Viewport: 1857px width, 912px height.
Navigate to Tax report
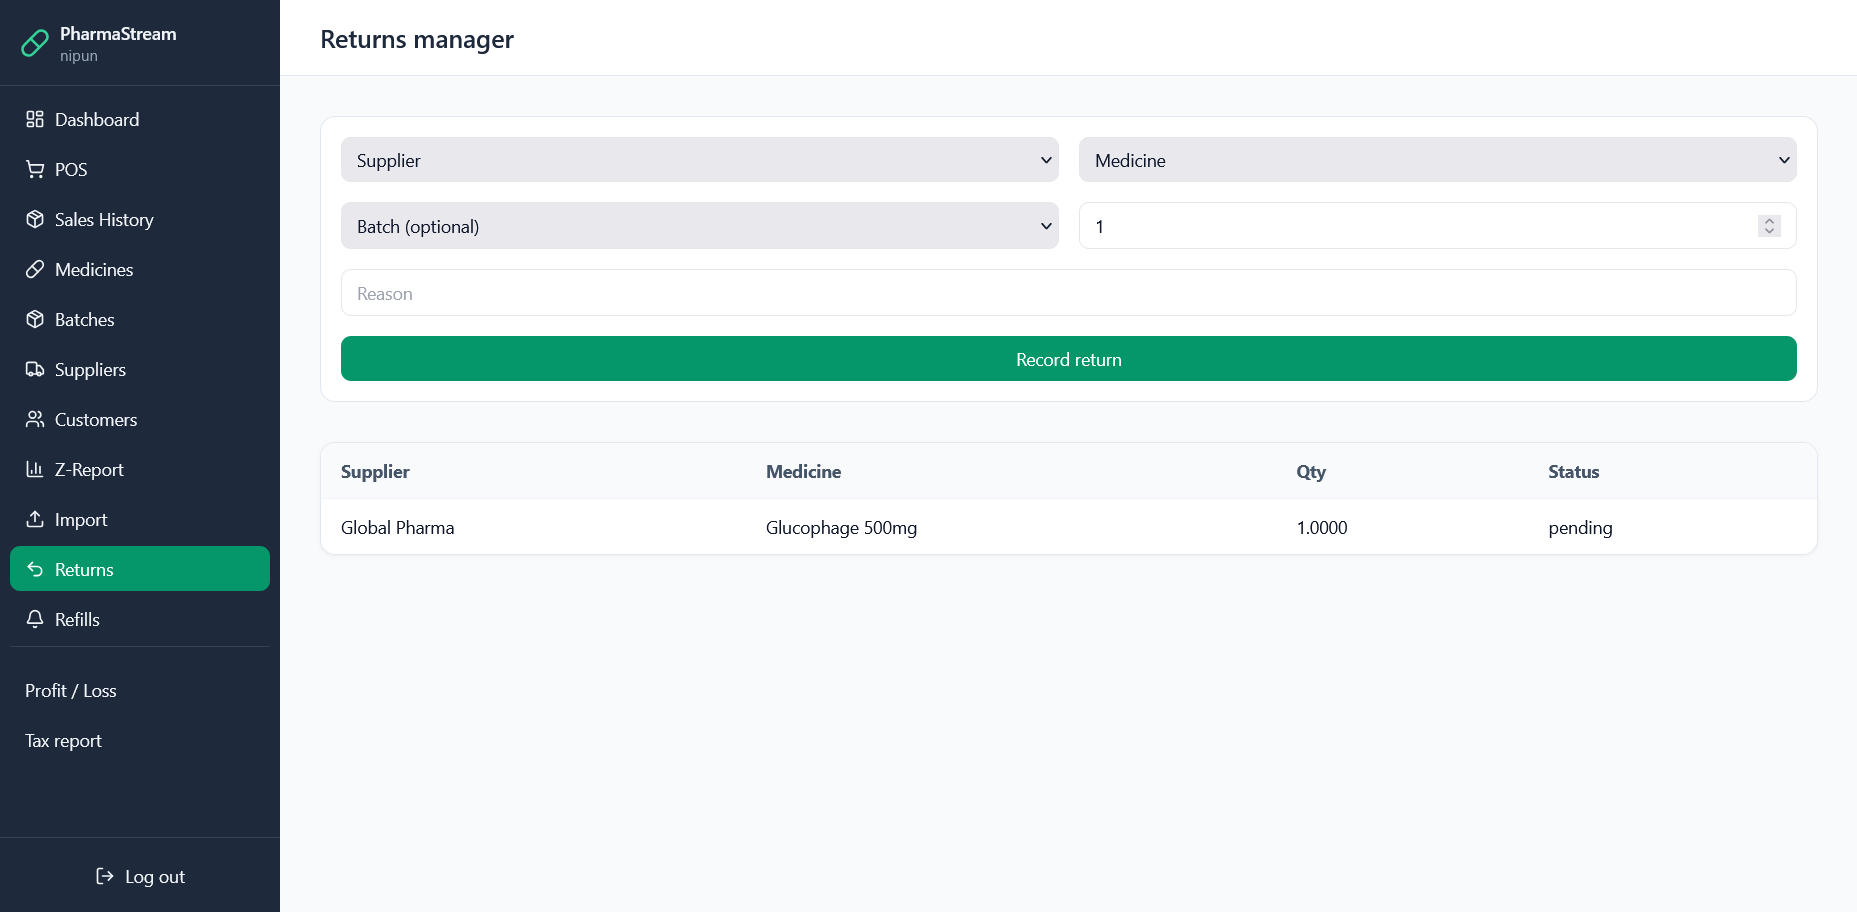(x=64, y=741)
